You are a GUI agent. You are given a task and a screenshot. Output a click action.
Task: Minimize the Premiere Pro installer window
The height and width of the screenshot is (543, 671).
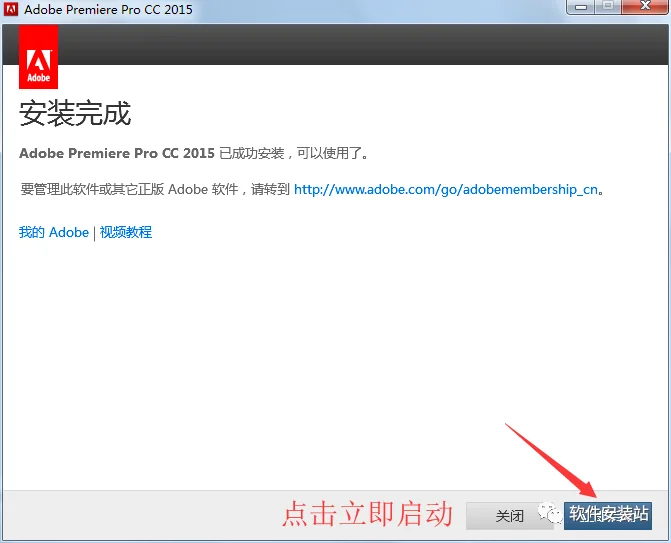pos(581,7)
